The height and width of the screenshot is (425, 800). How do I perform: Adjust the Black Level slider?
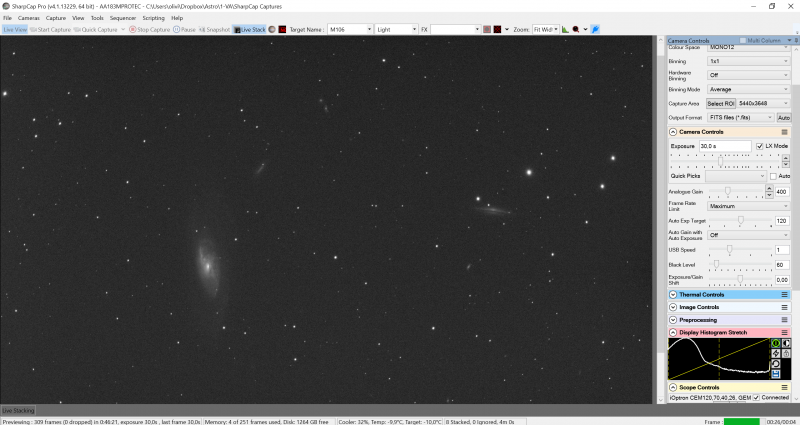click(716, 264)
